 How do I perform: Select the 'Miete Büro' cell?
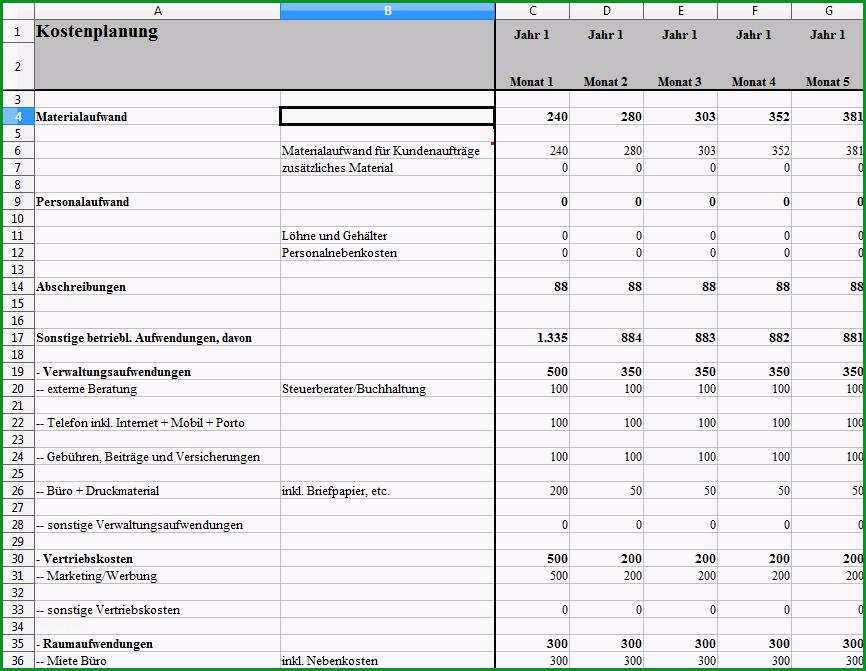click(x=157, y=661)
